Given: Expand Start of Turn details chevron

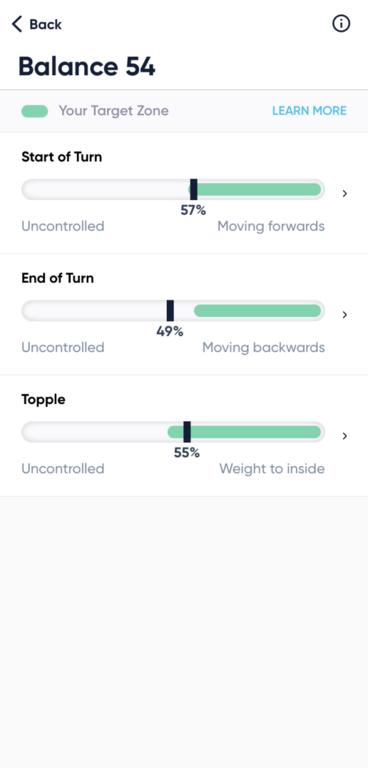Looking at the screenshot, I should tap(345, 193).
